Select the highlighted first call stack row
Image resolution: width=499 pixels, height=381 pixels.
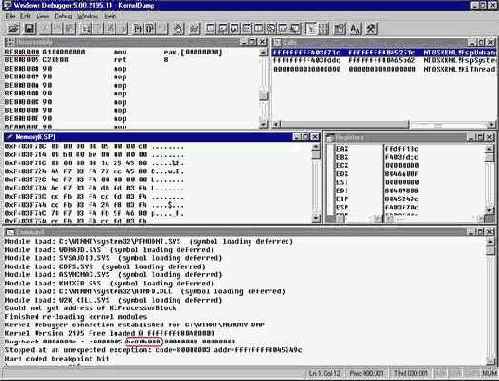384,52
